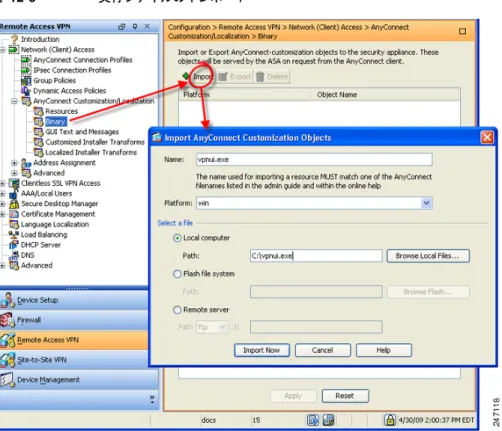Click the Device Setup section icon
The height and width of the screenshot is (431, 502).
coord(7,300)
